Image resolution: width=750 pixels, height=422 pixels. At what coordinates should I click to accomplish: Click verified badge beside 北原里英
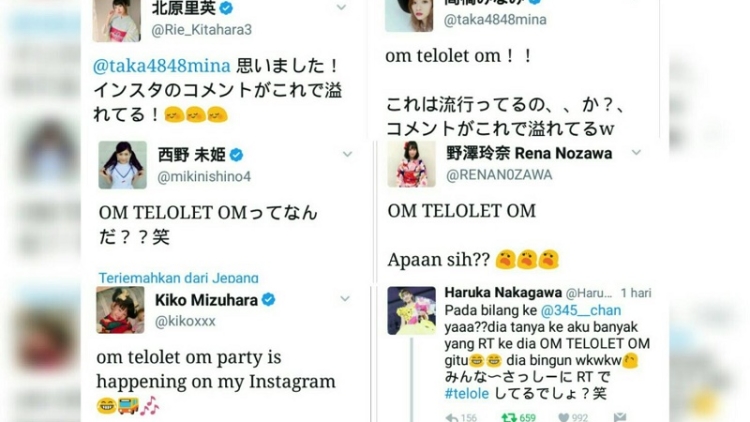tap(226, 8)
